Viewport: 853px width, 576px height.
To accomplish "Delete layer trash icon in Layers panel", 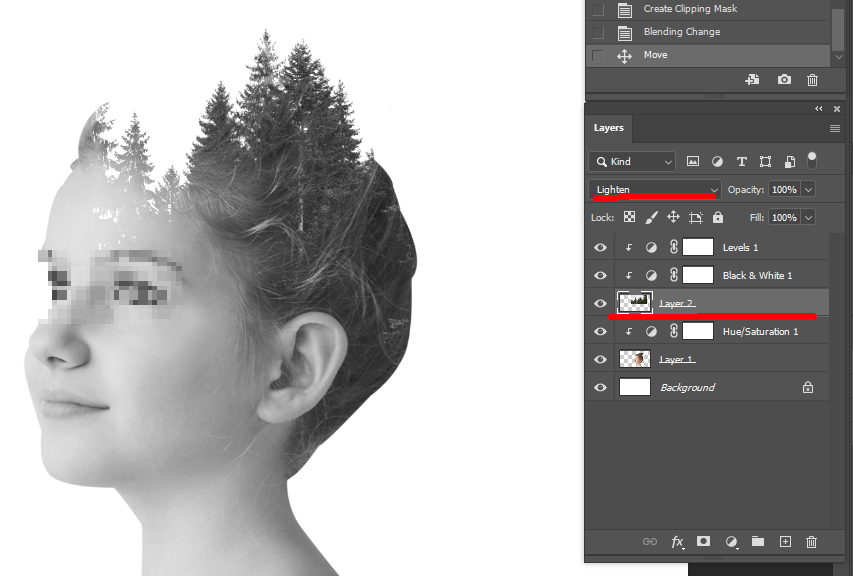I will coord(811,542).
